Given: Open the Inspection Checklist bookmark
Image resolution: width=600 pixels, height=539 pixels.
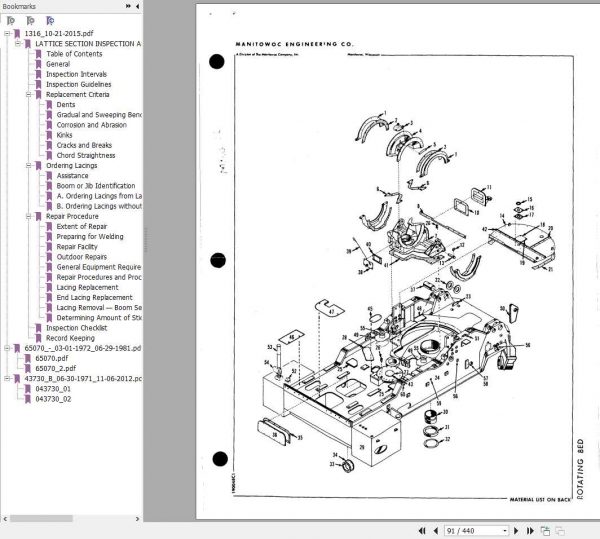Looking at the screenshot, I should tap(77, 328).
